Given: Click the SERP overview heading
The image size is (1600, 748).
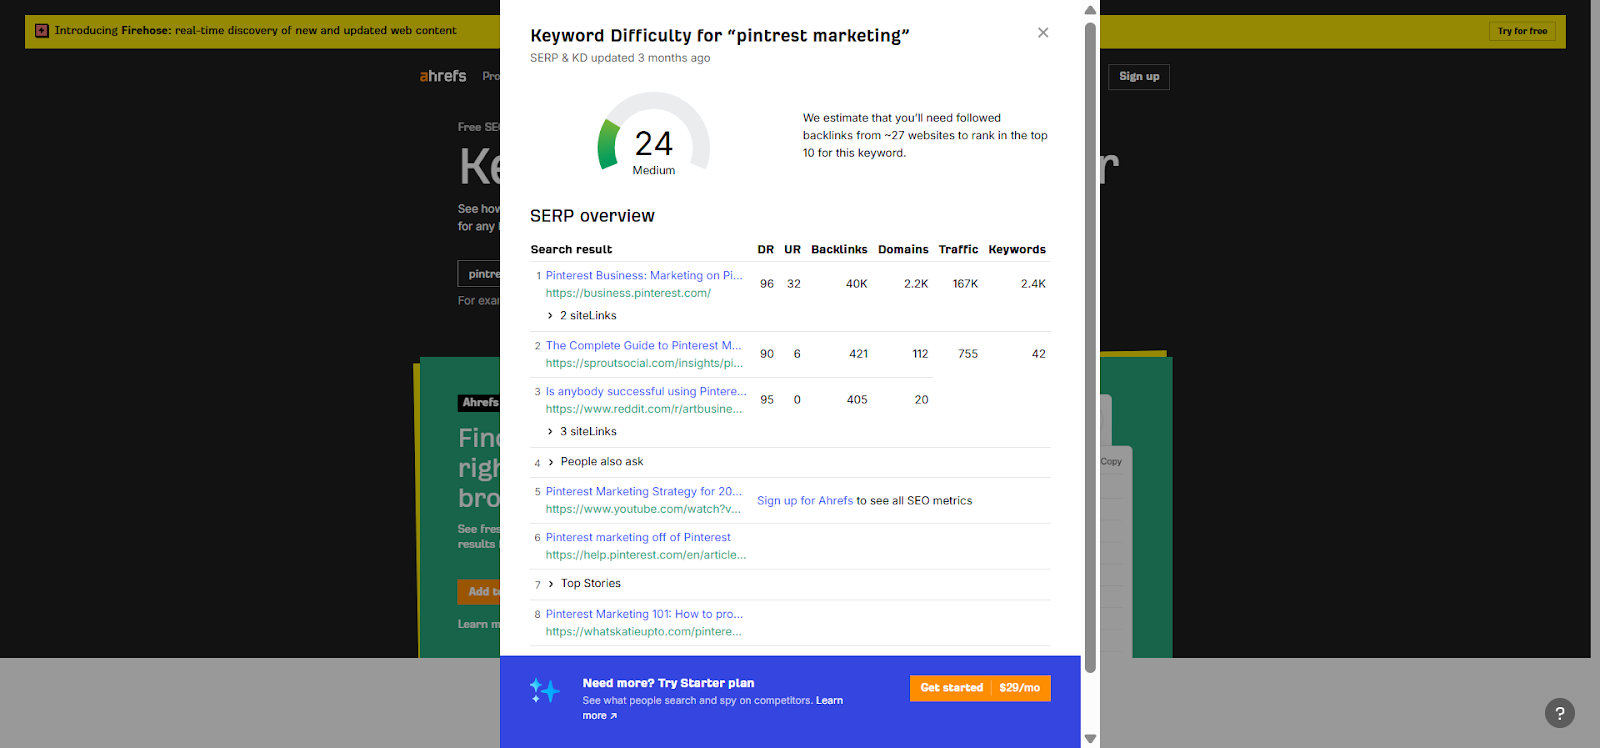Looking at the screenshot, I should coord(592,216).
